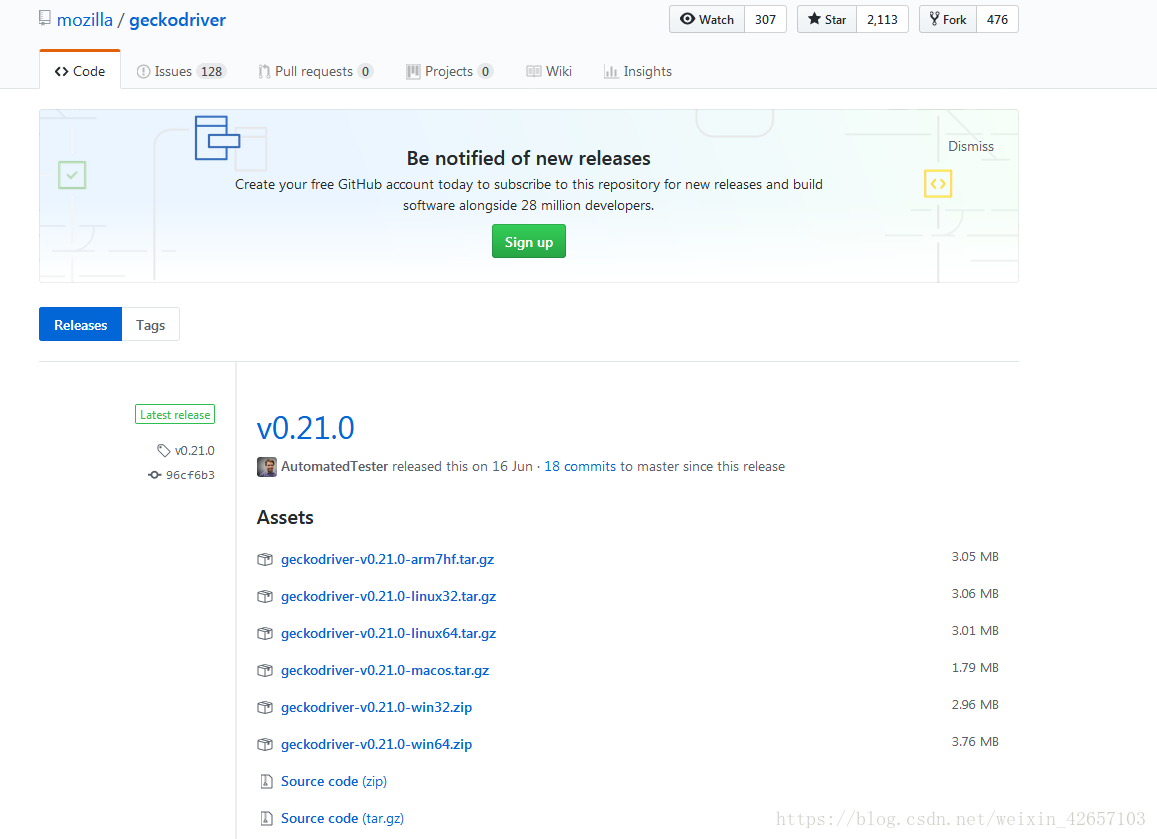
Task: Click the 1.79 MB size text
Action: click(x=975, y=667)
